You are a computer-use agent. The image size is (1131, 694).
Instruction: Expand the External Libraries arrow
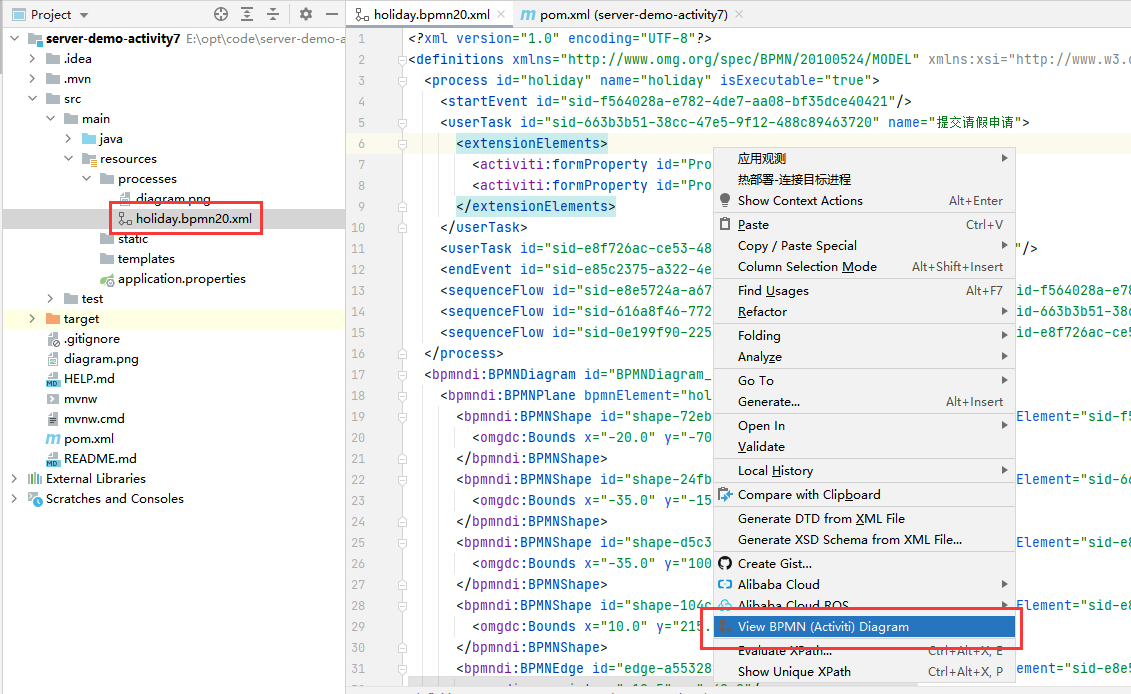tap(14, 479)
